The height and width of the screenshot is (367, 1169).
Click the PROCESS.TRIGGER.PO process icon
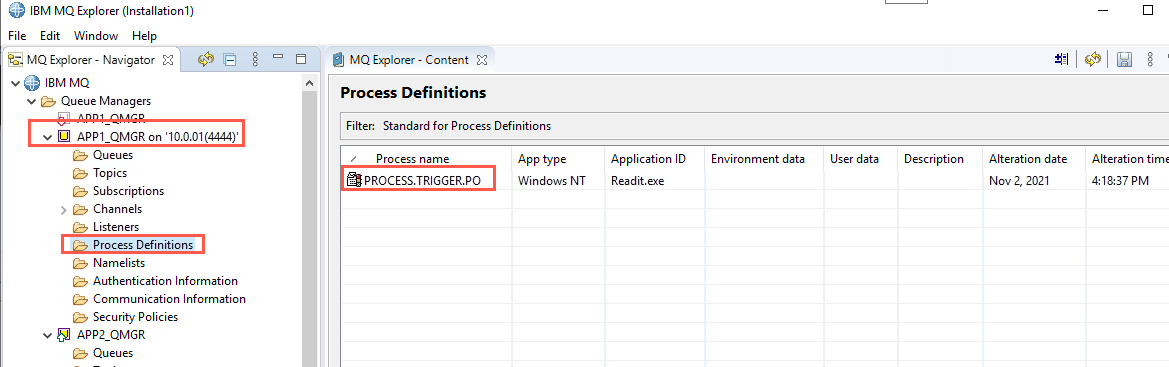click(x=355, y=180)
